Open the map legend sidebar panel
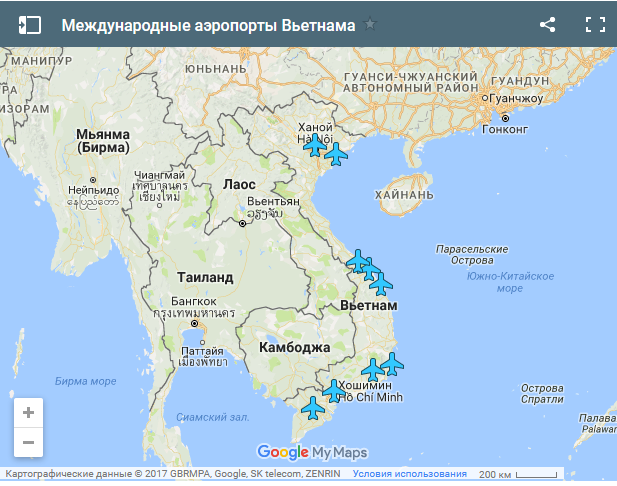The image size is (617, 486). (x=30, y=25)
